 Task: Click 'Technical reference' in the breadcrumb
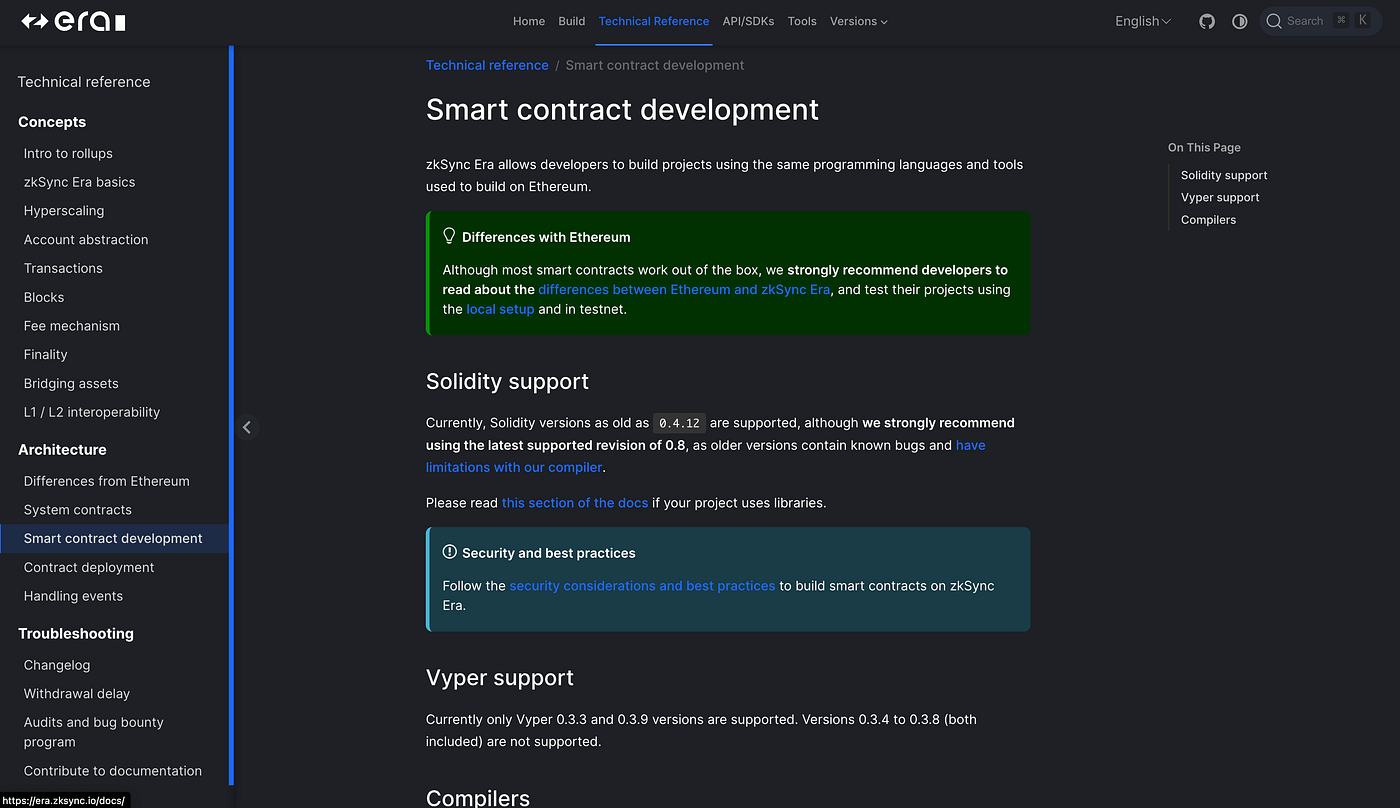pos(487,65)
